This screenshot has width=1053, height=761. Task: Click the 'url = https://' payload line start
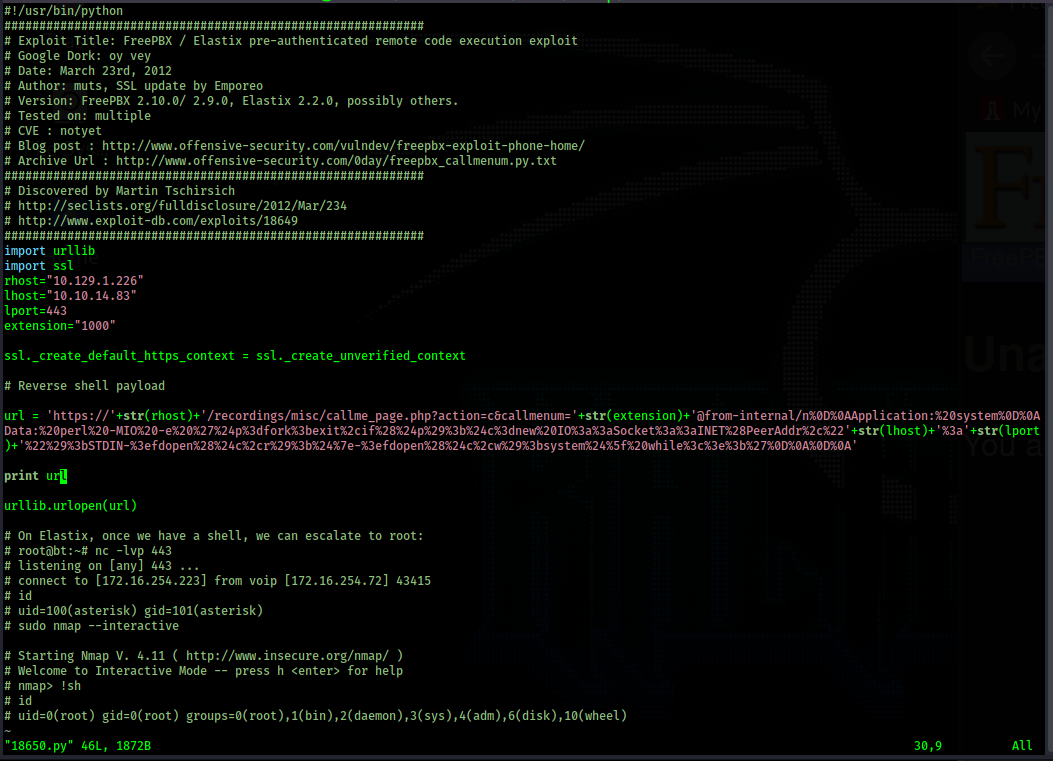522,416
